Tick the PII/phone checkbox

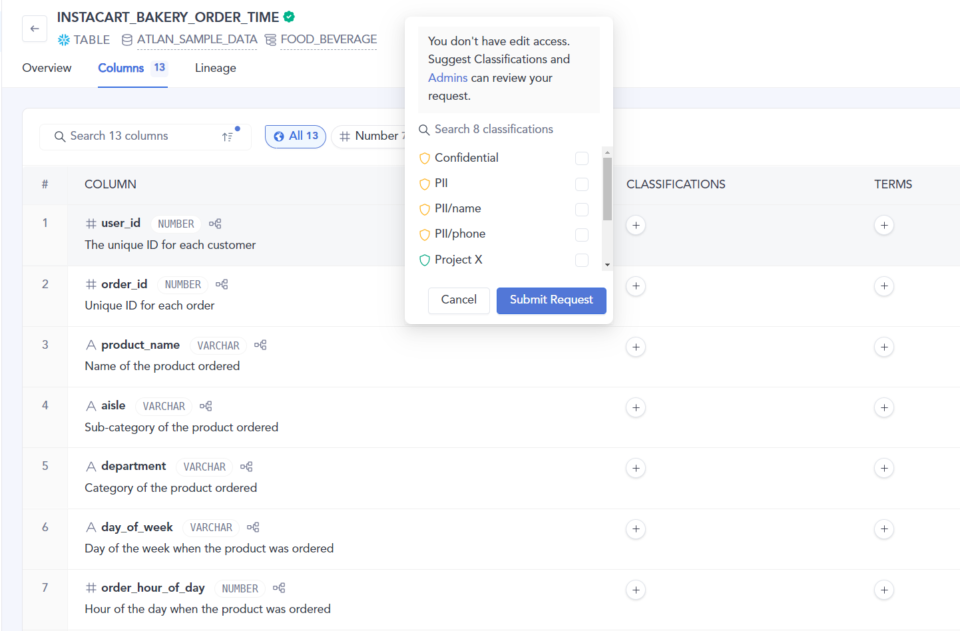[581, 234]
